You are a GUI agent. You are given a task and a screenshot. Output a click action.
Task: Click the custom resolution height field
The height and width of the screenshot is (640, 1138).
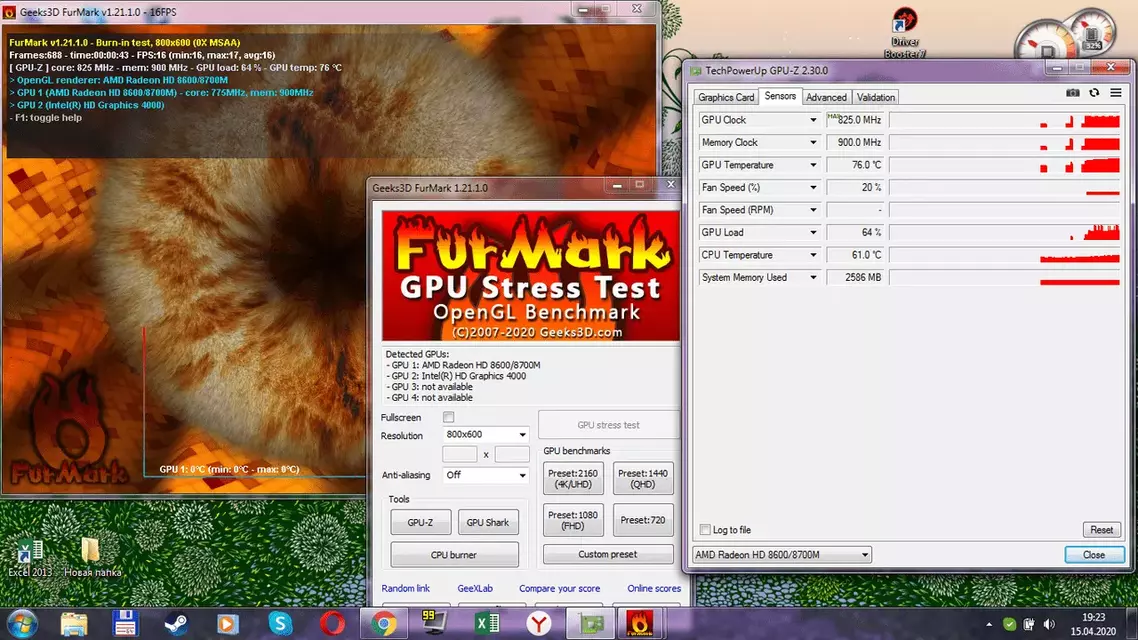click(512, 454)
